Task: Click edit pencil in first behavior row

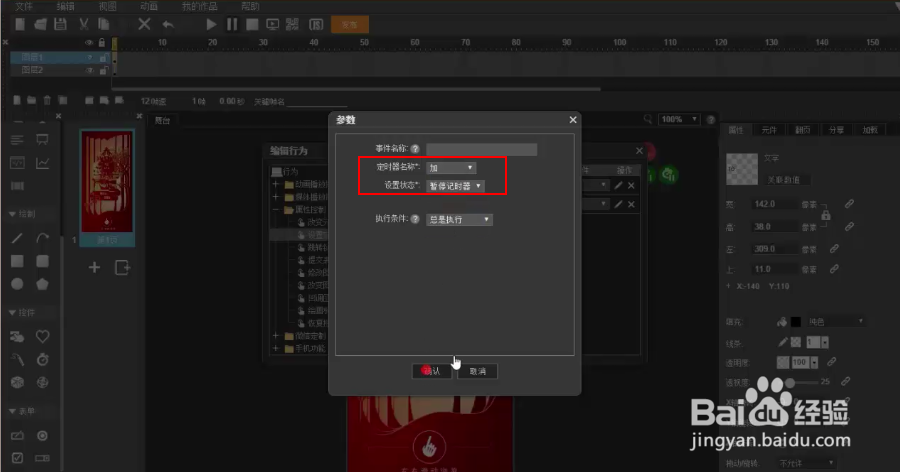Action: coord(618,185)
